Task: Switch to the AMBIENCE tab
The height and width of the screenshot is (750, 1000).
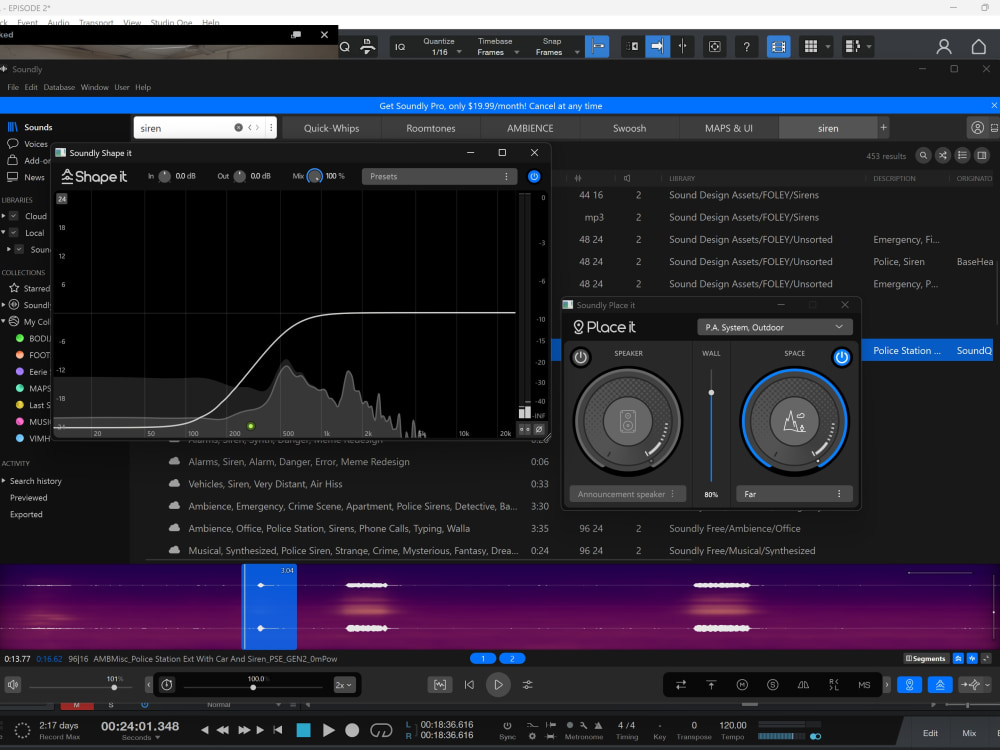Action: pos(530,128)
